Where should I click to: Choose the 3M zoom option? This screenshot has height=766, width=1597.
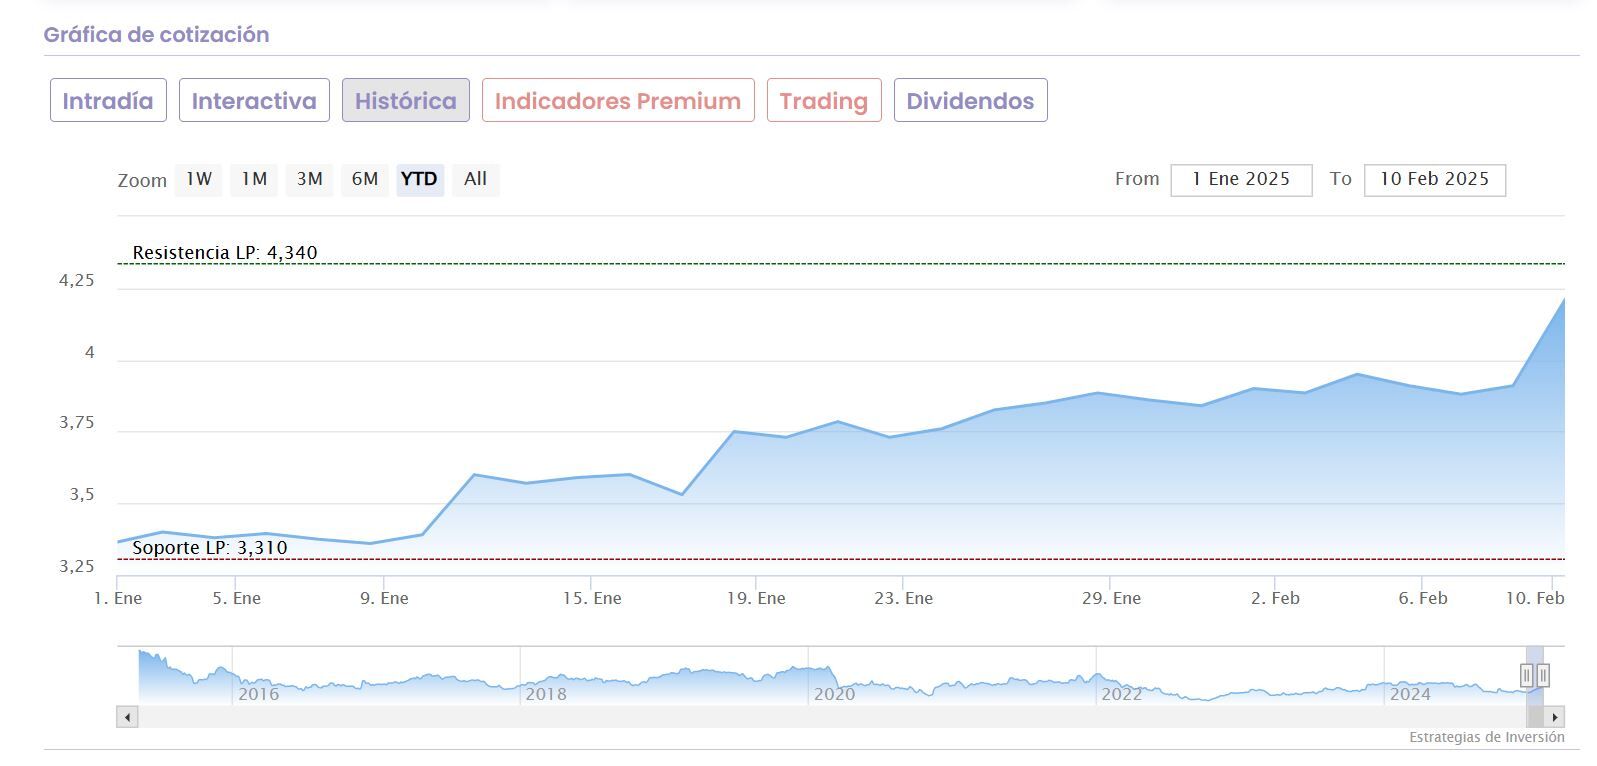tap(309, 179)
